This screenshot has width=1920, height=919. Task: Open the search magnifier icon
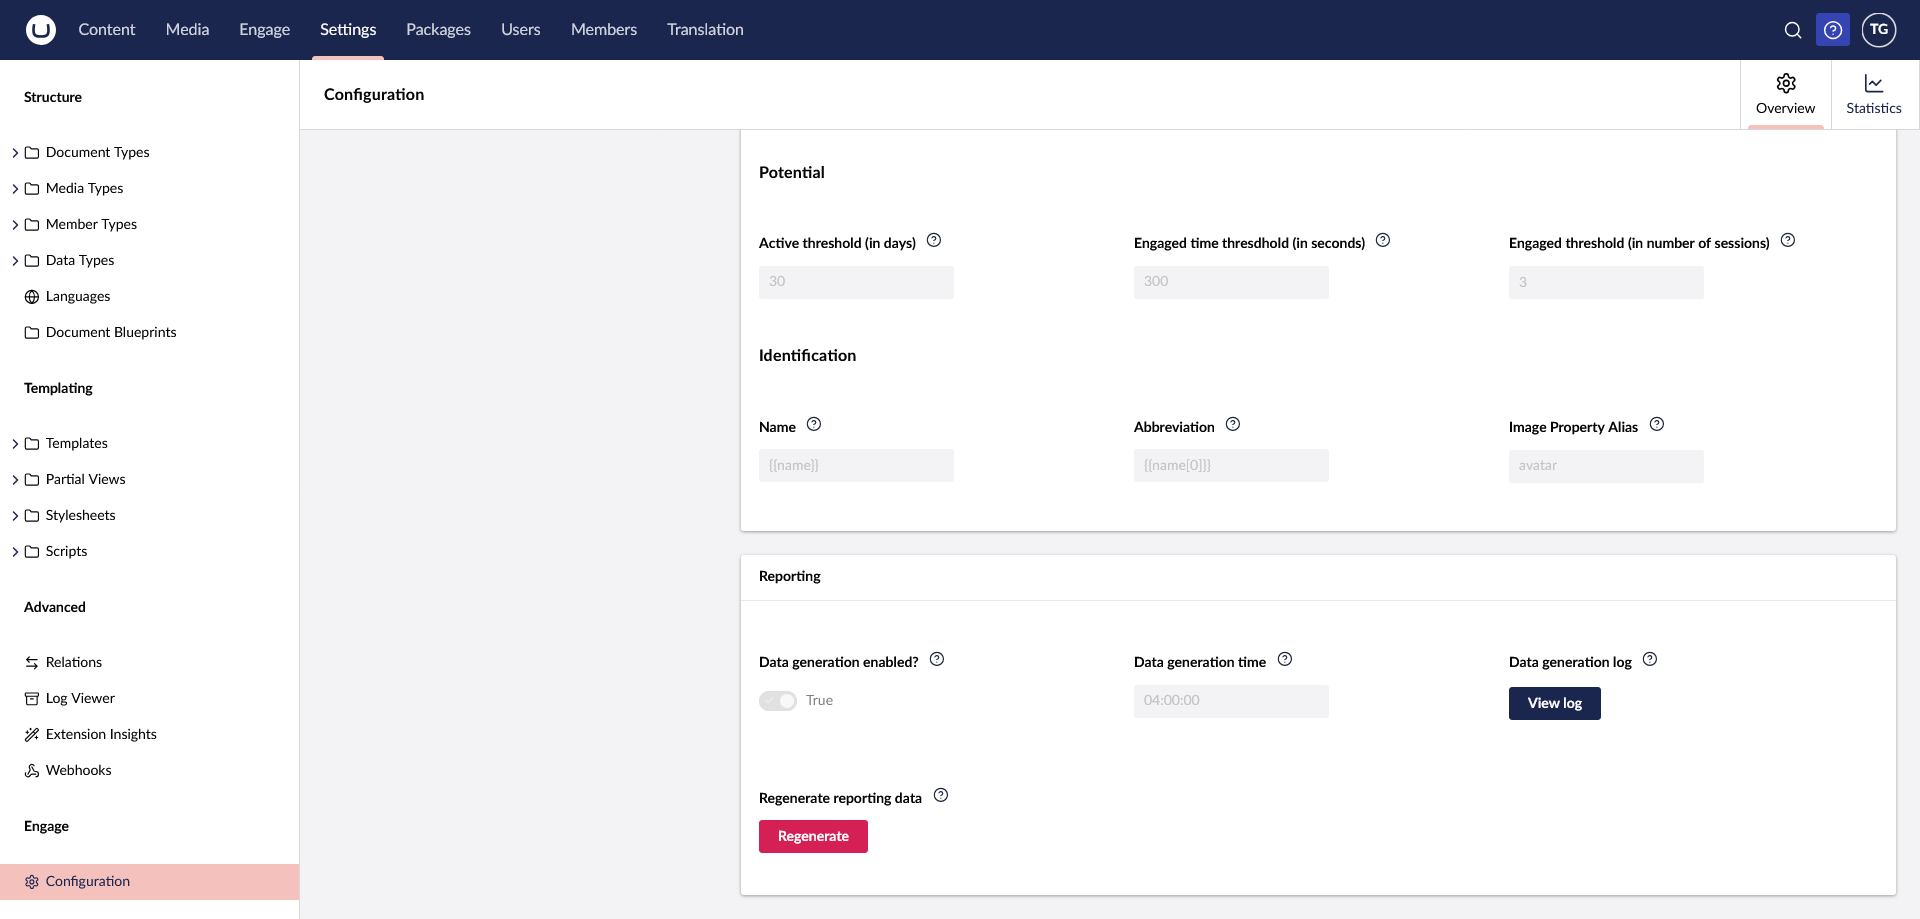[1793, 30]
